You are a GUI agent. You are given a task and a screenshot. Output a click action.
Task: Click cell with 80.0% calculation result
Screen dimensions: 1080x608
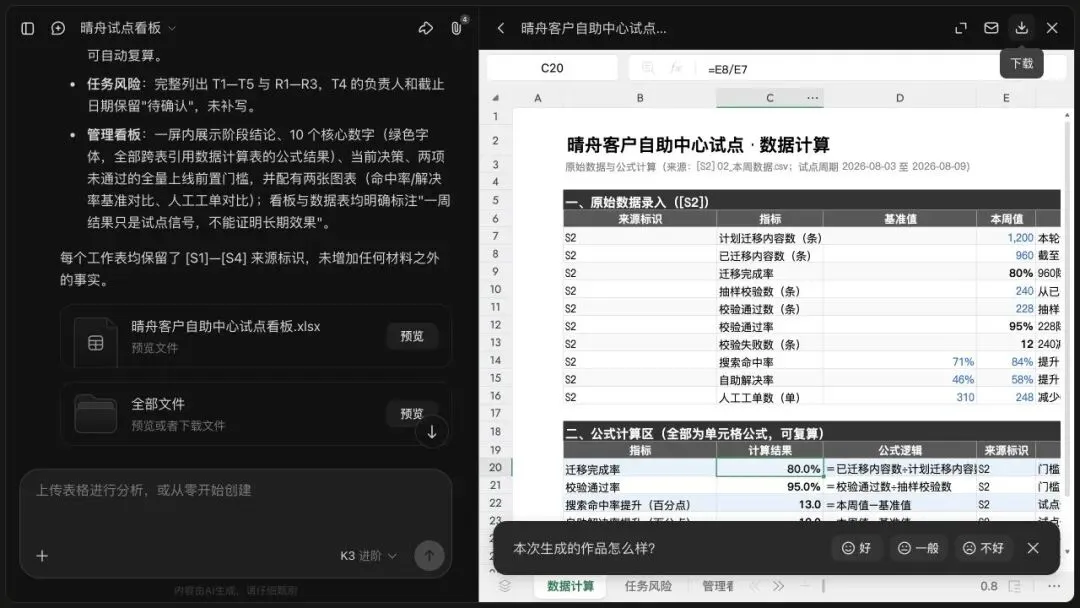pos(769,469)
